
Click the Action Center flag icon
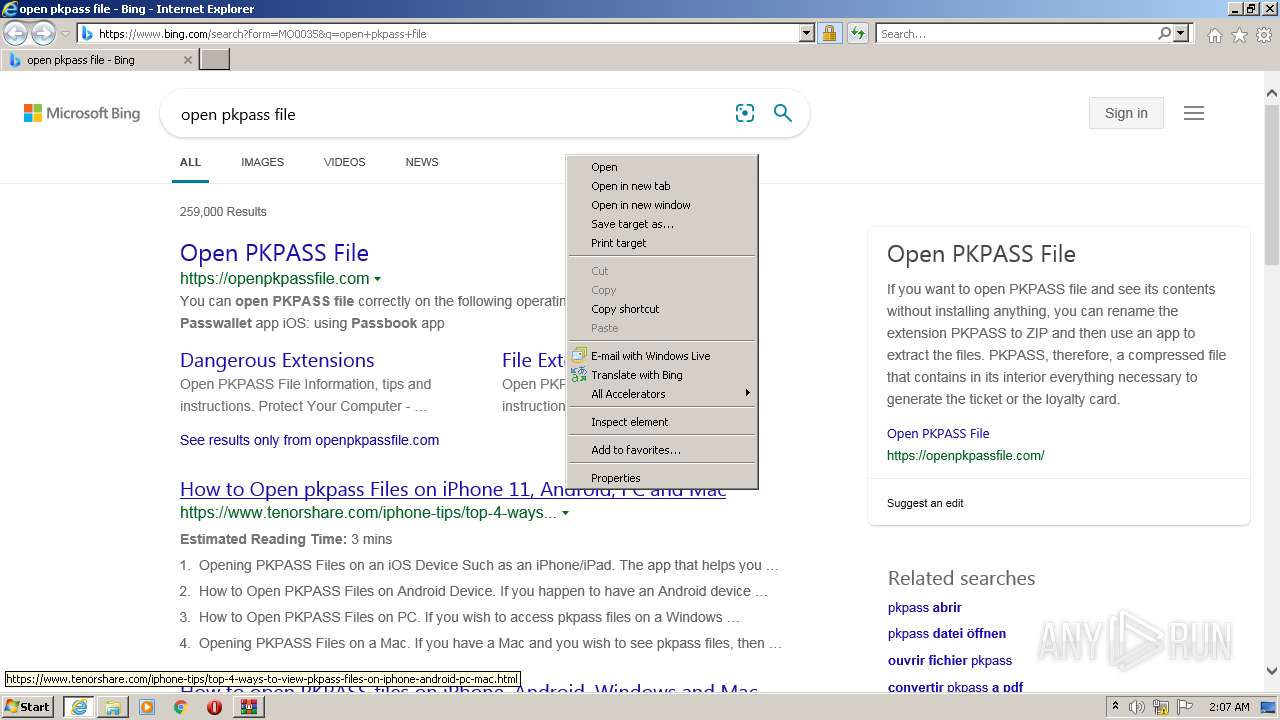(x=1185, y=707)
